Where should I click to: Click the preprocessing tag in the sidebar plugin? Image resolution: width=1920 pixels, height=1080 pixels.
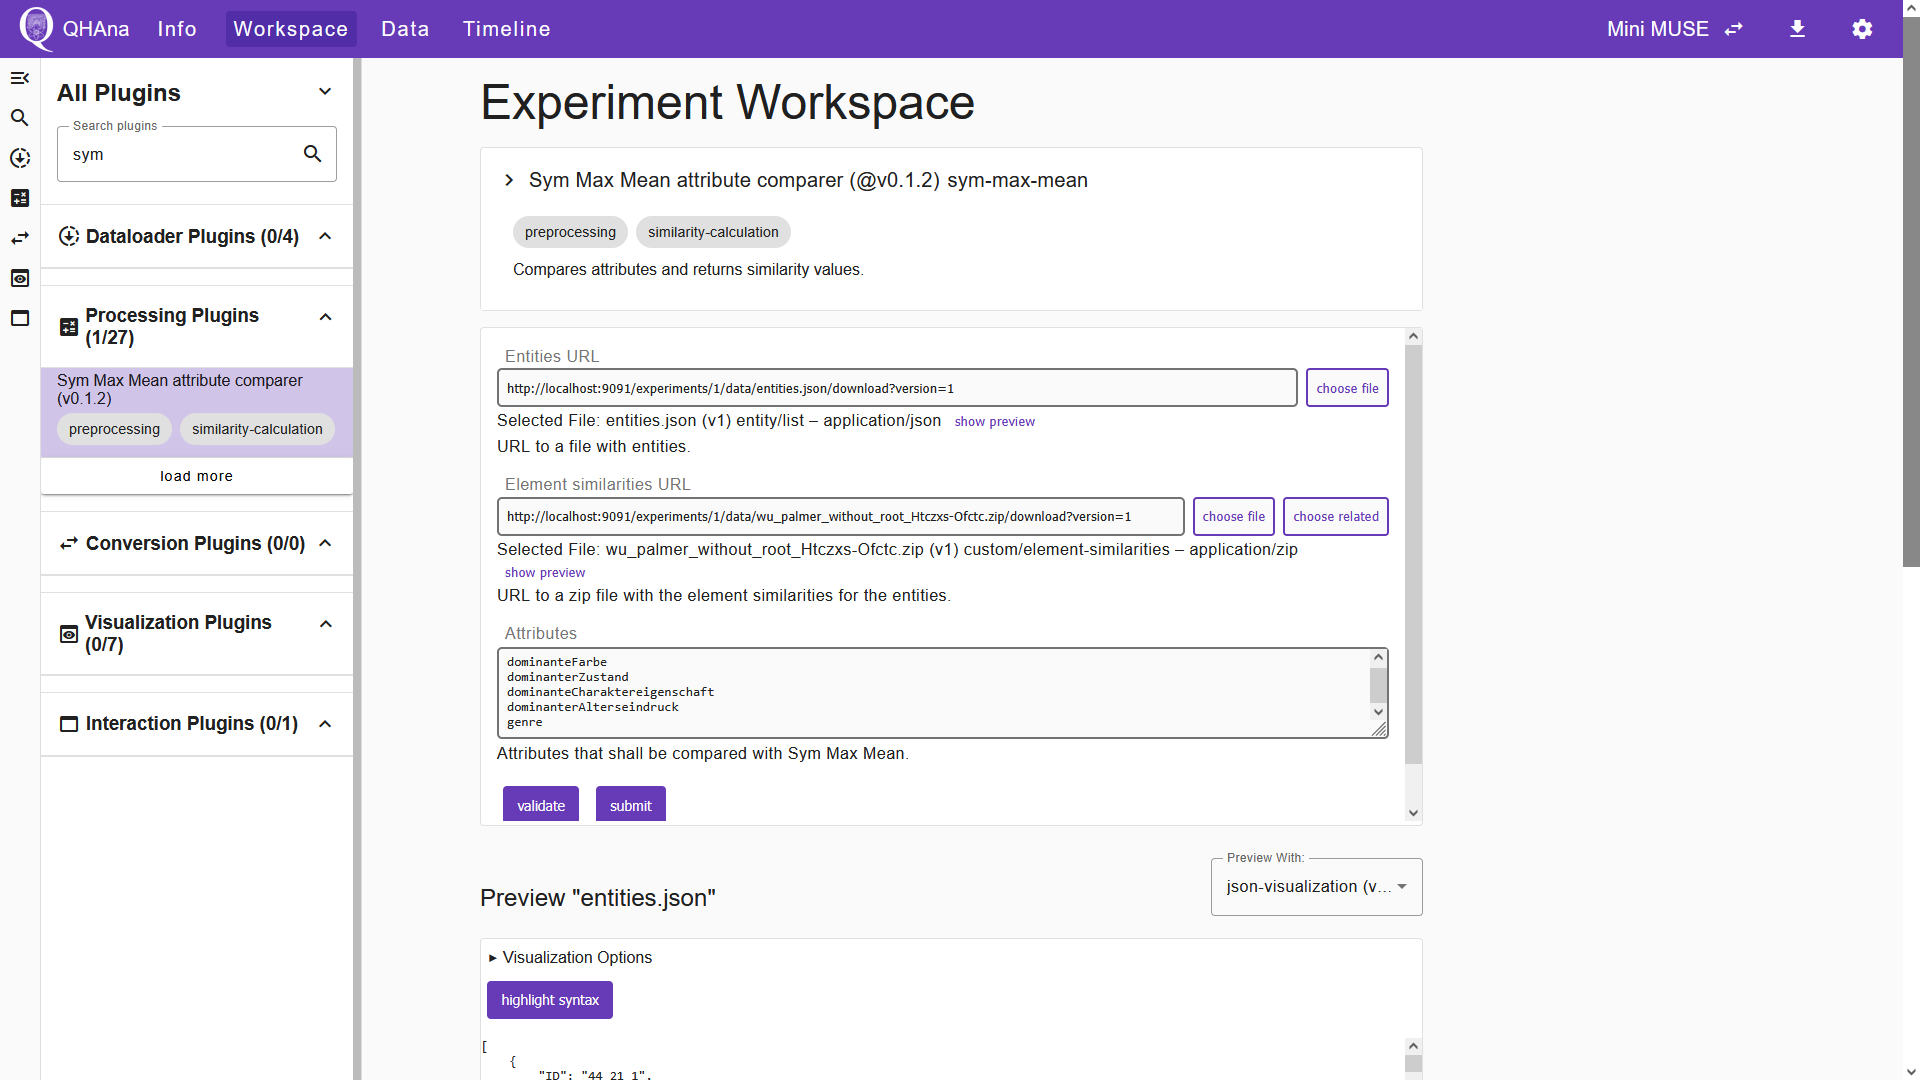[114, 429]
